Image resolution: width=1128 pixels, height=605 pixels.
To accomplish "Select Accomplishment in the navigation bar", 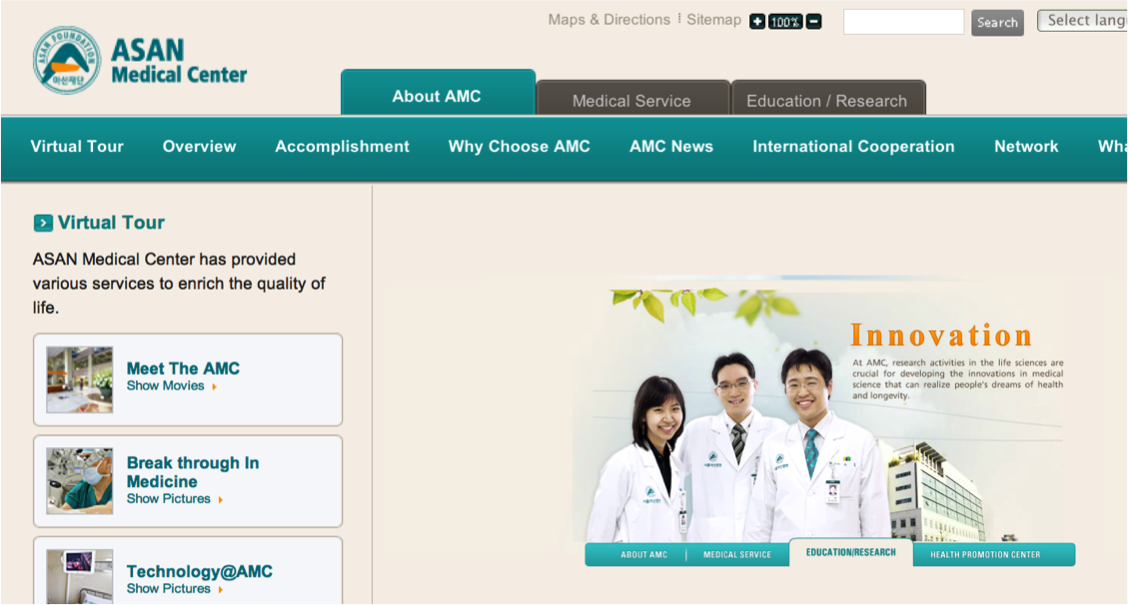I will (x=342, y=147).
